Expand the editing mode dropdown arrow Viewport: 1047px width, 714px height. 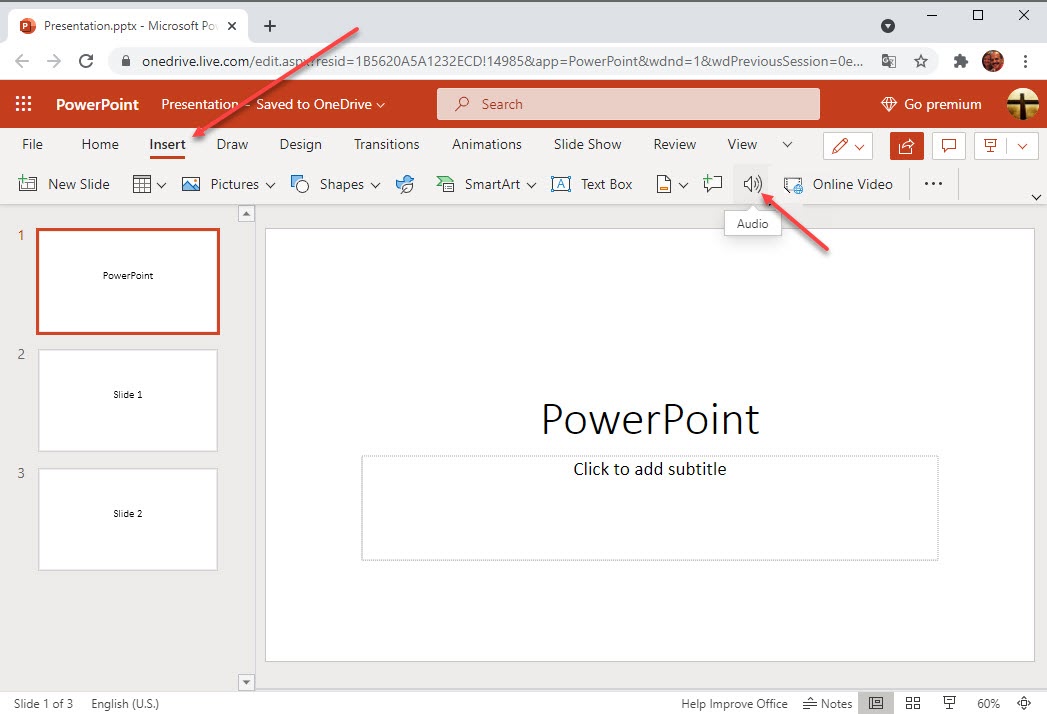point(859,147)
